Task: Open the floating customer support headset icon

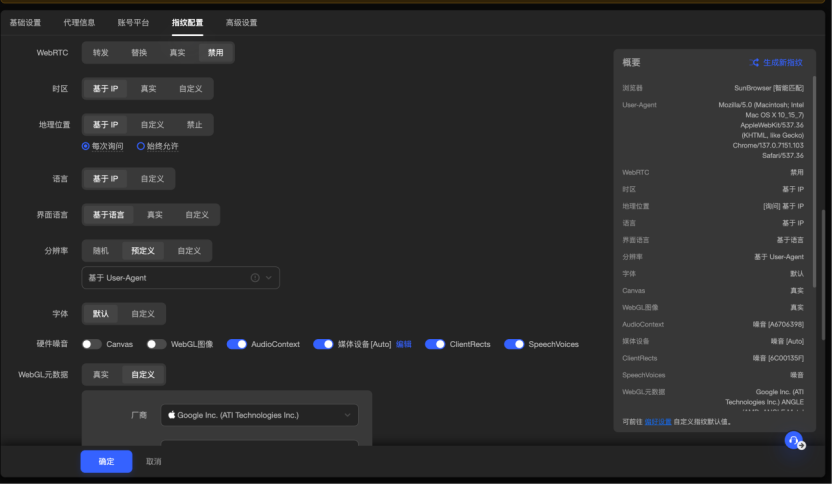Action: pos(794,440)
